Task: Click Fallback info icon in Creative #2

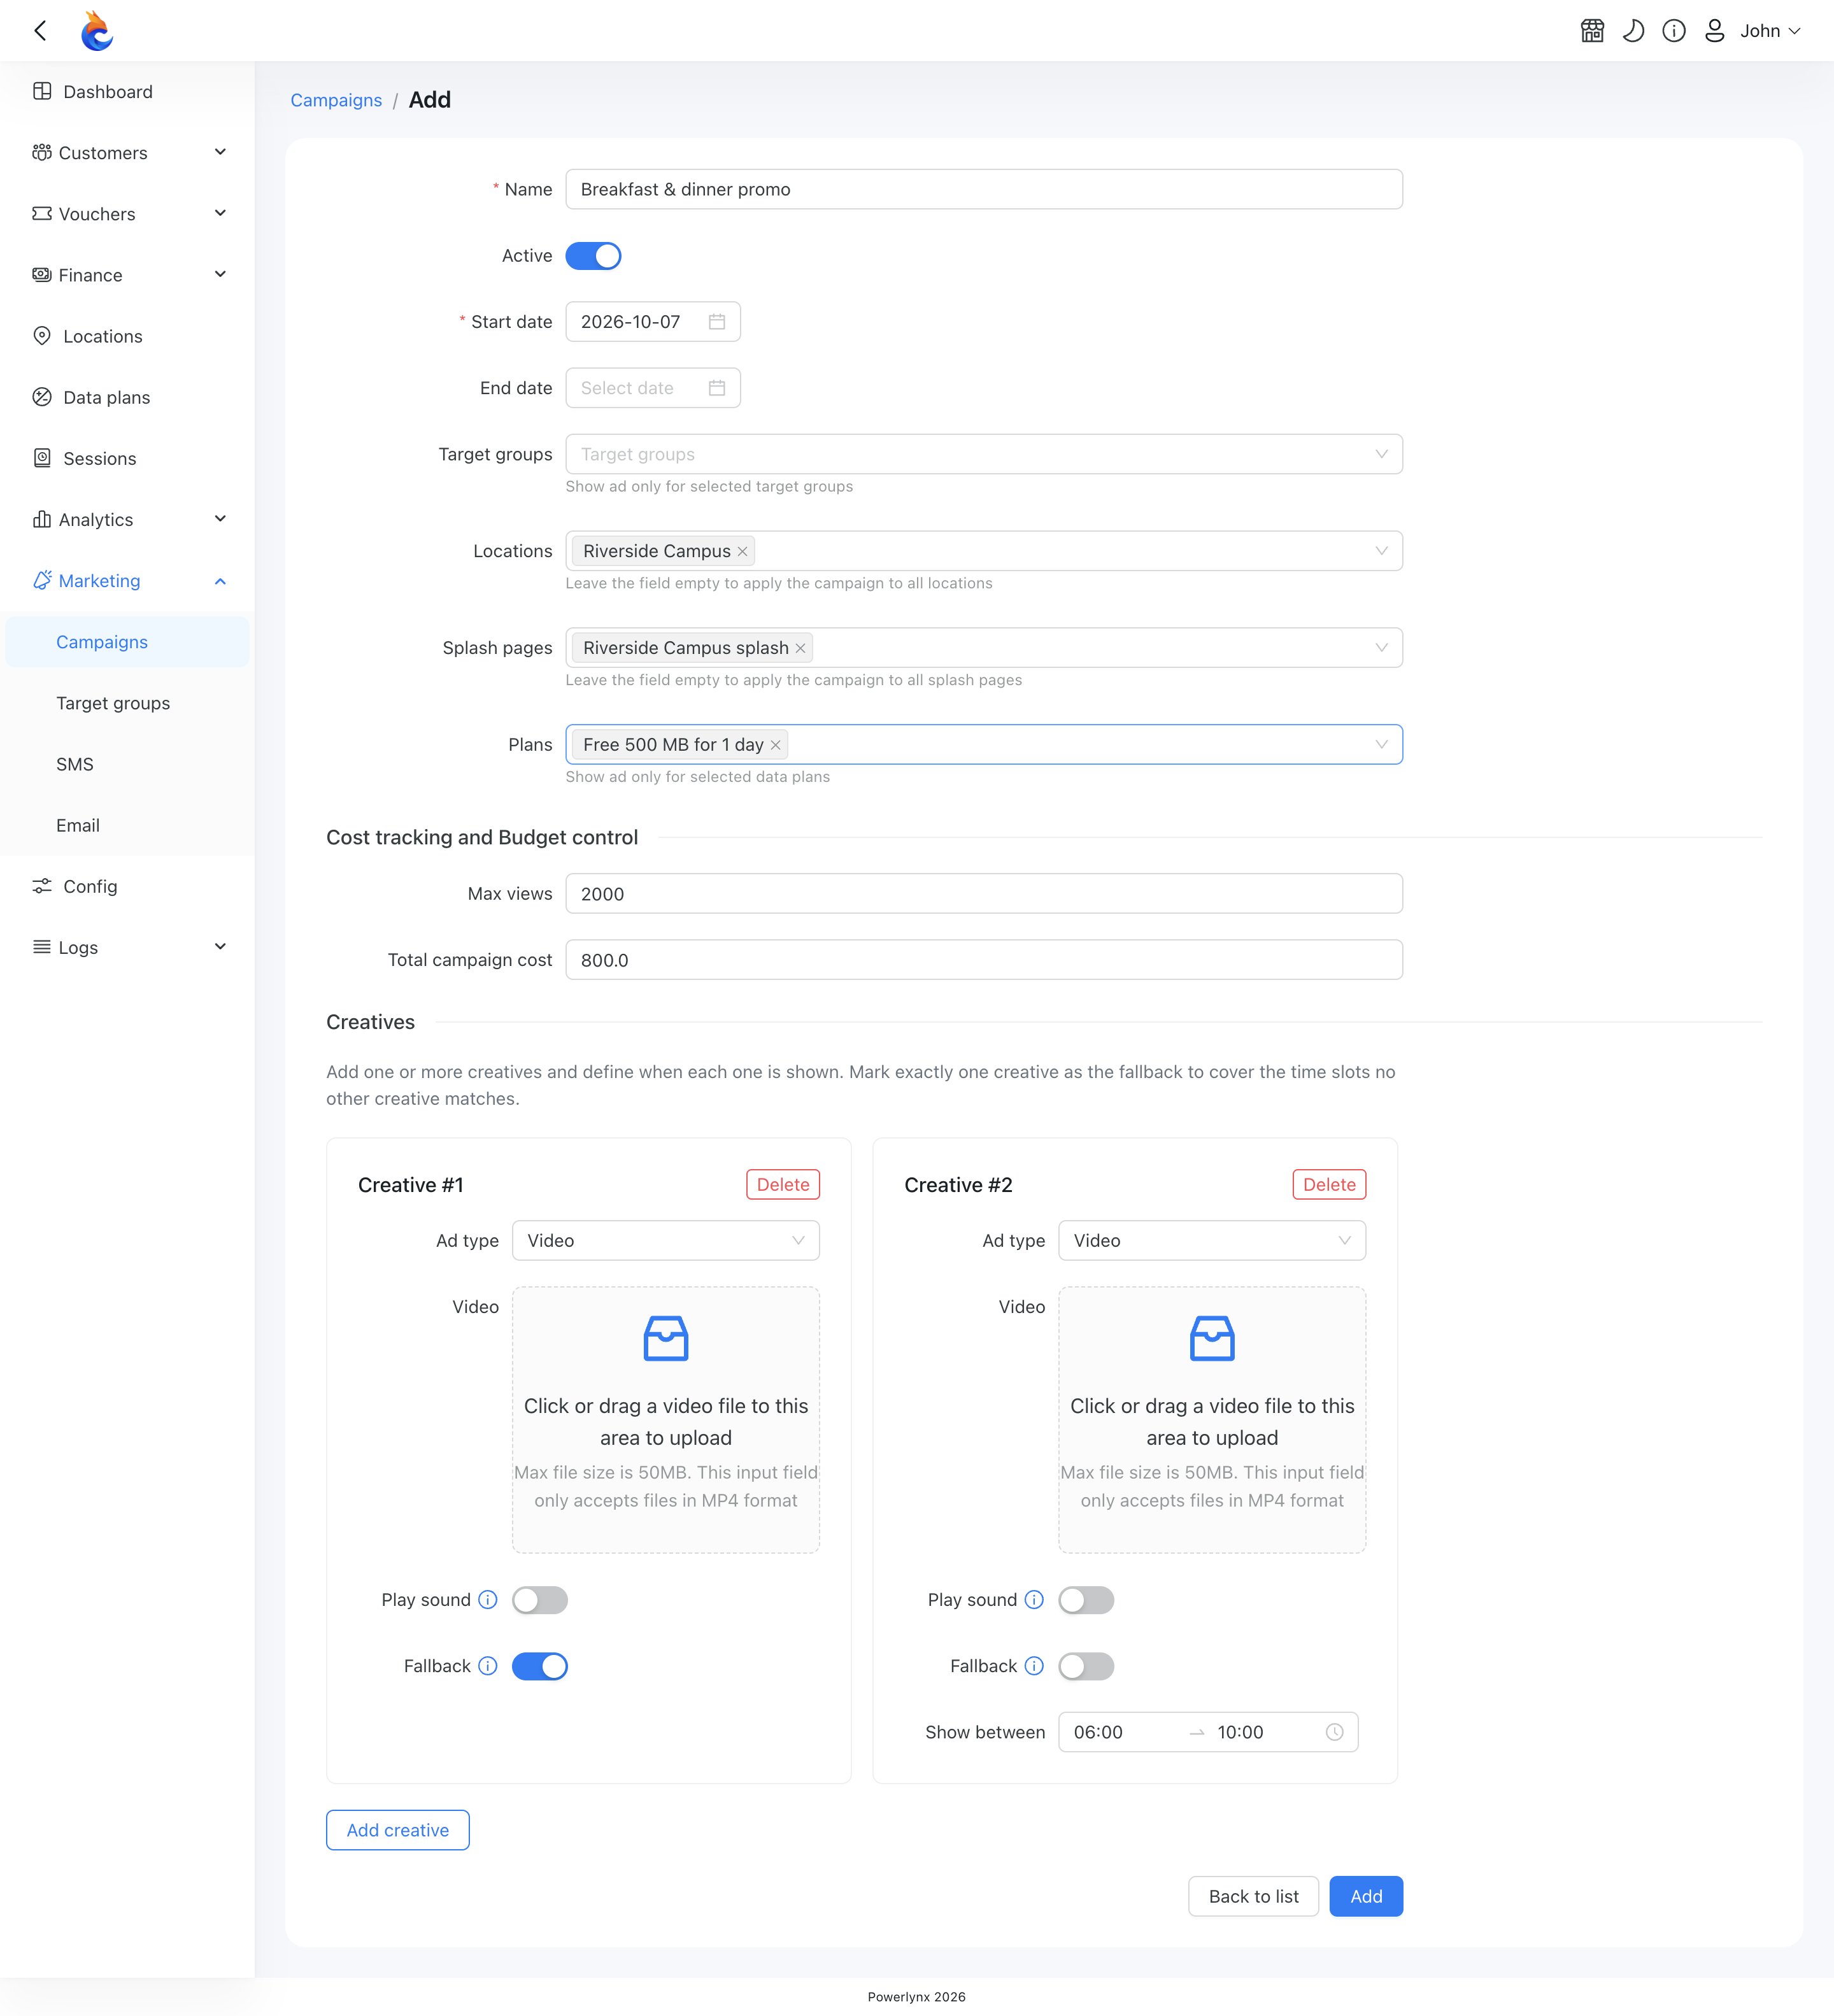Action: 1034,1666
